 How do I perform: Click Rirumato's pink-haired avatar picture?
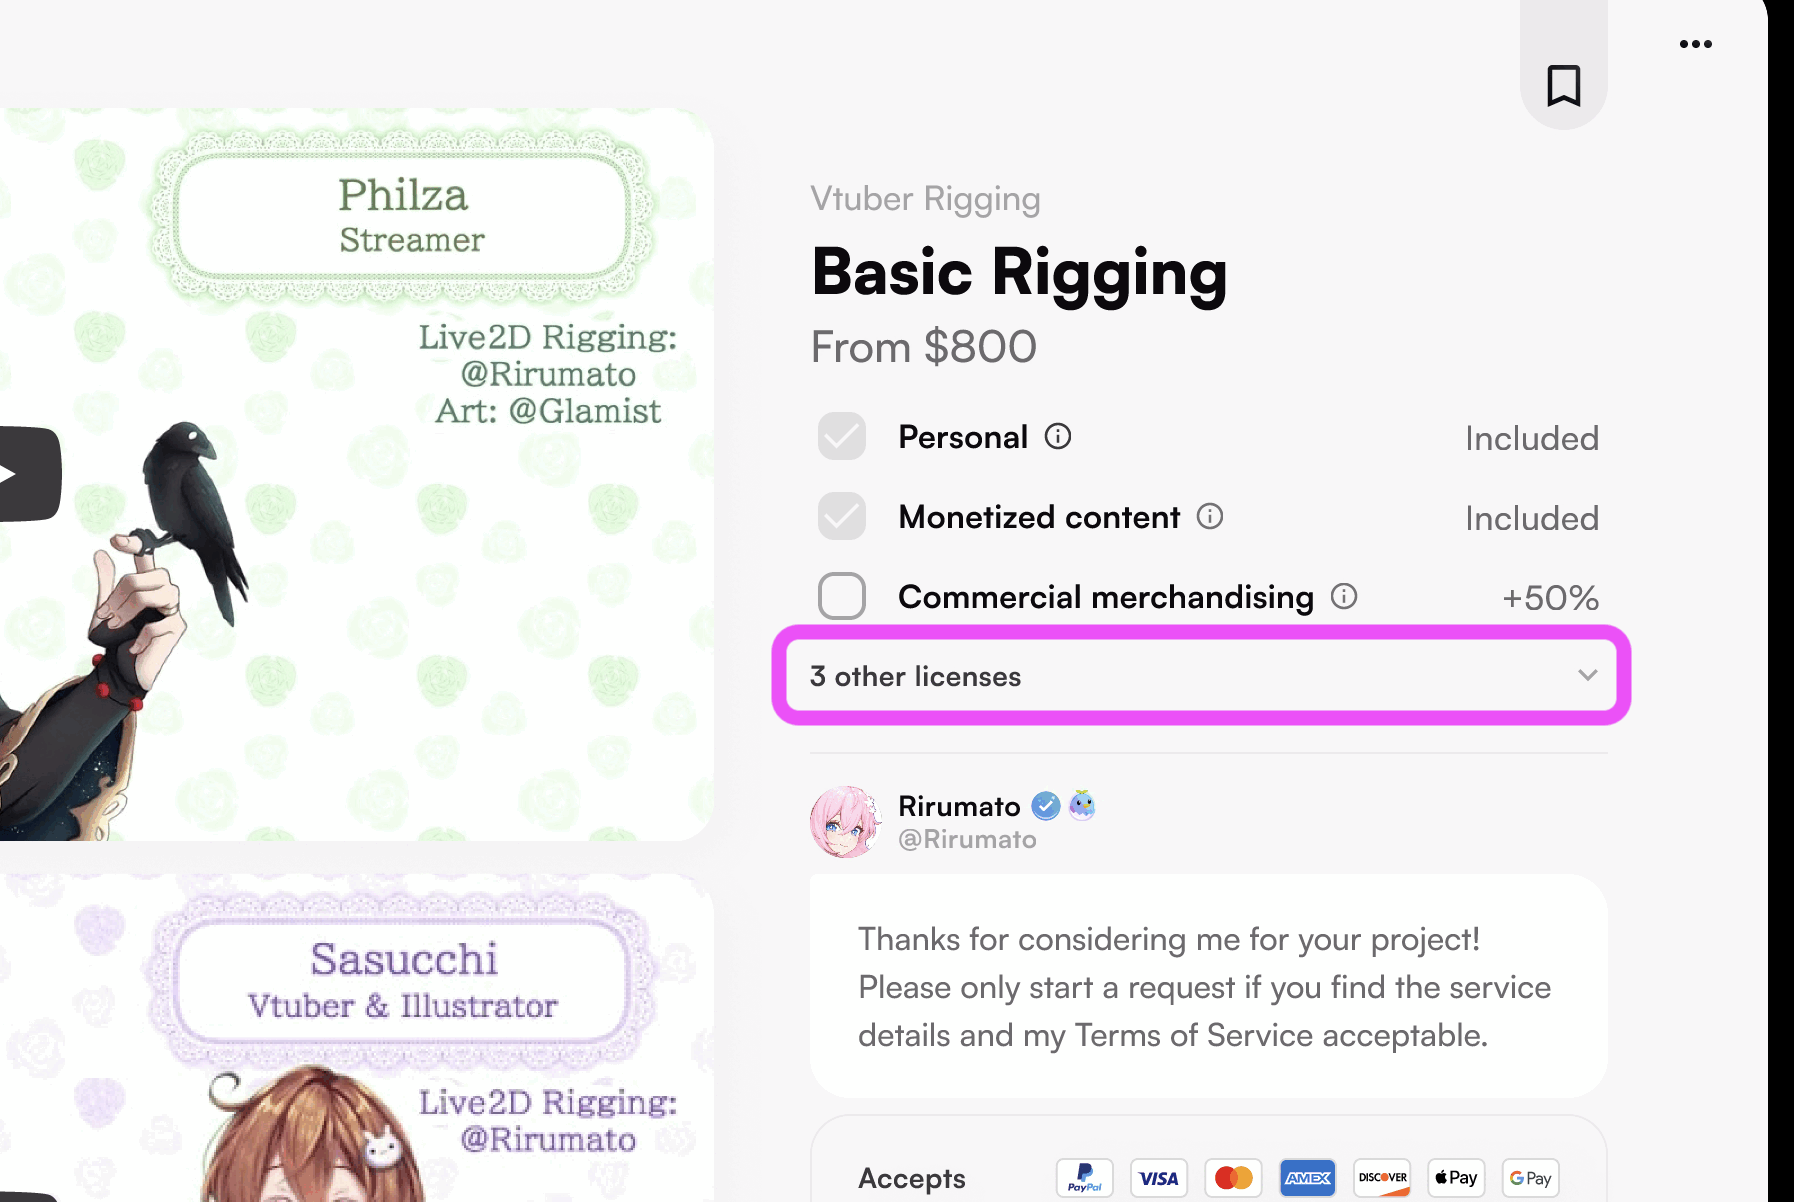845,822
